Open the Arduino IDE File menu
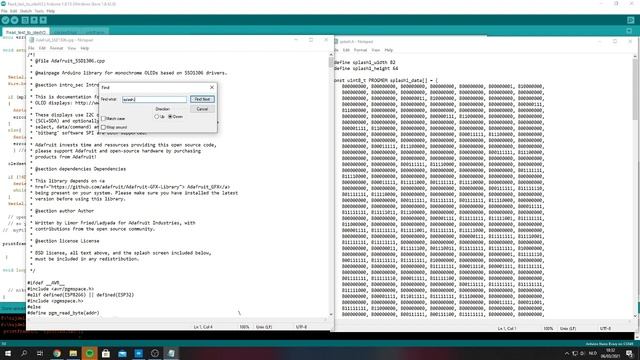Viewport: 640px width, 360px height. pos(4,11)
